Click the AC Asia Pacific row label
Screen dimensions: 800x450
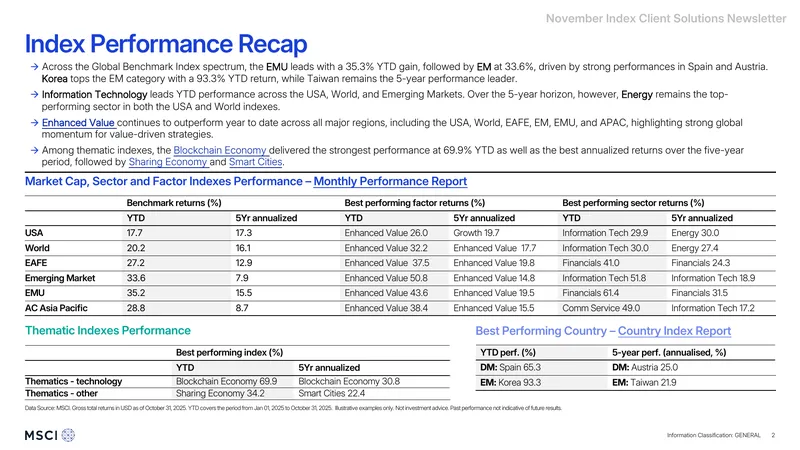[56, 308]
